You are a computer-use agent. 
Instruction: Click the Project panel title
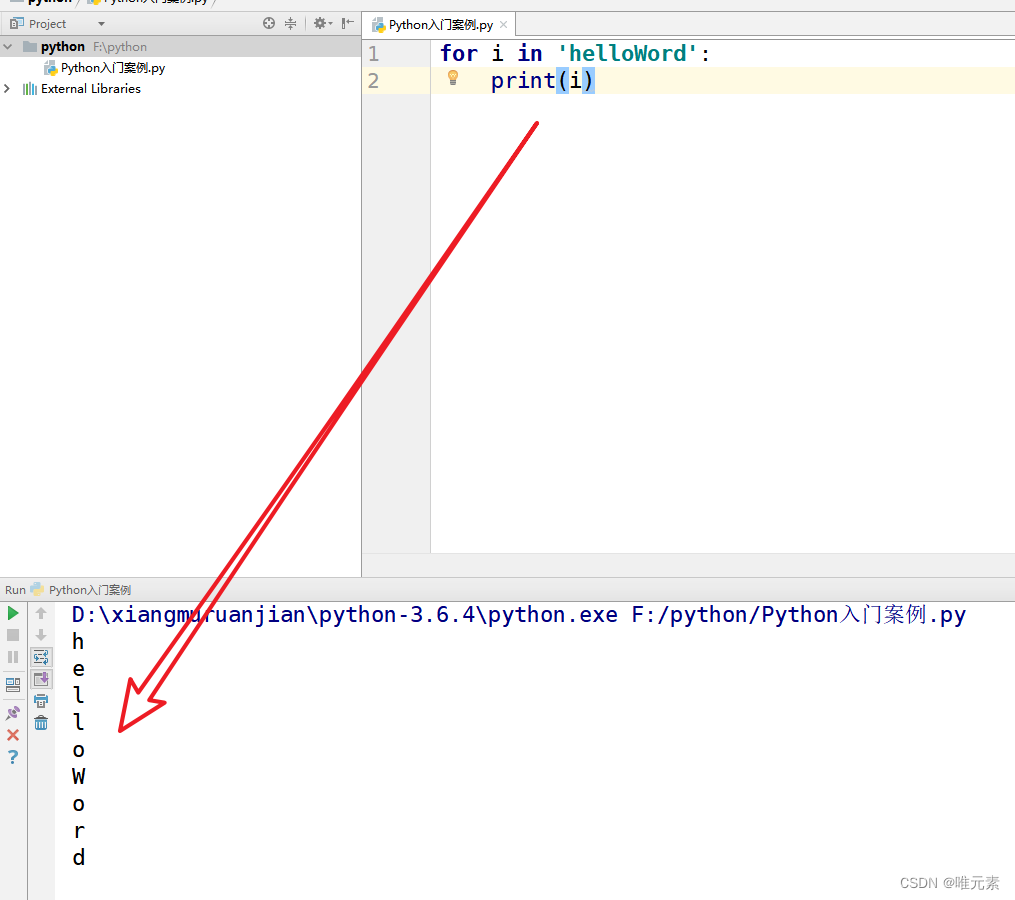[47, 24]
